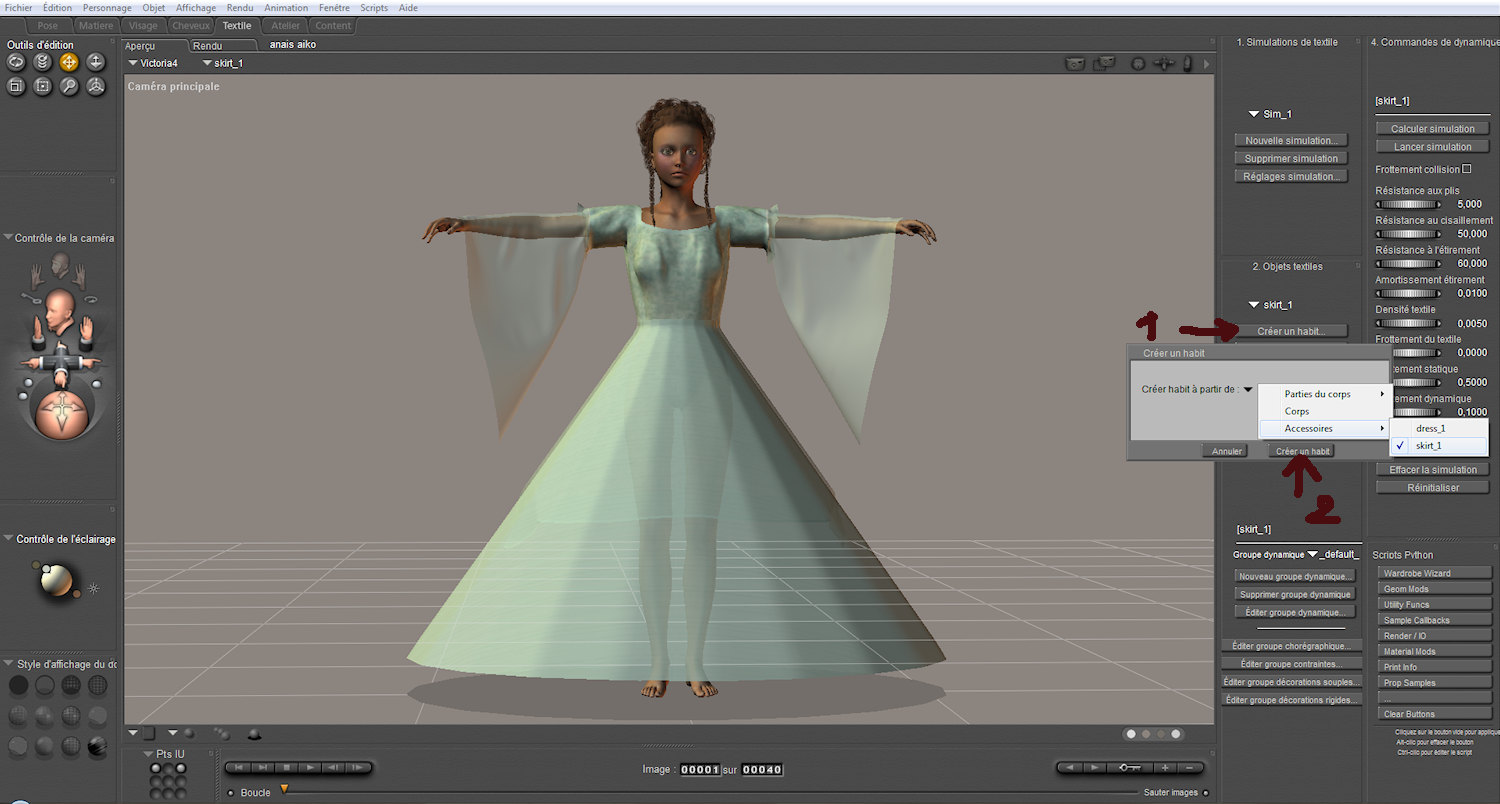Open the Sim_1 simulation dropdown
The height and width of the screenshot is (804, 1500).
pos(1270,114)
